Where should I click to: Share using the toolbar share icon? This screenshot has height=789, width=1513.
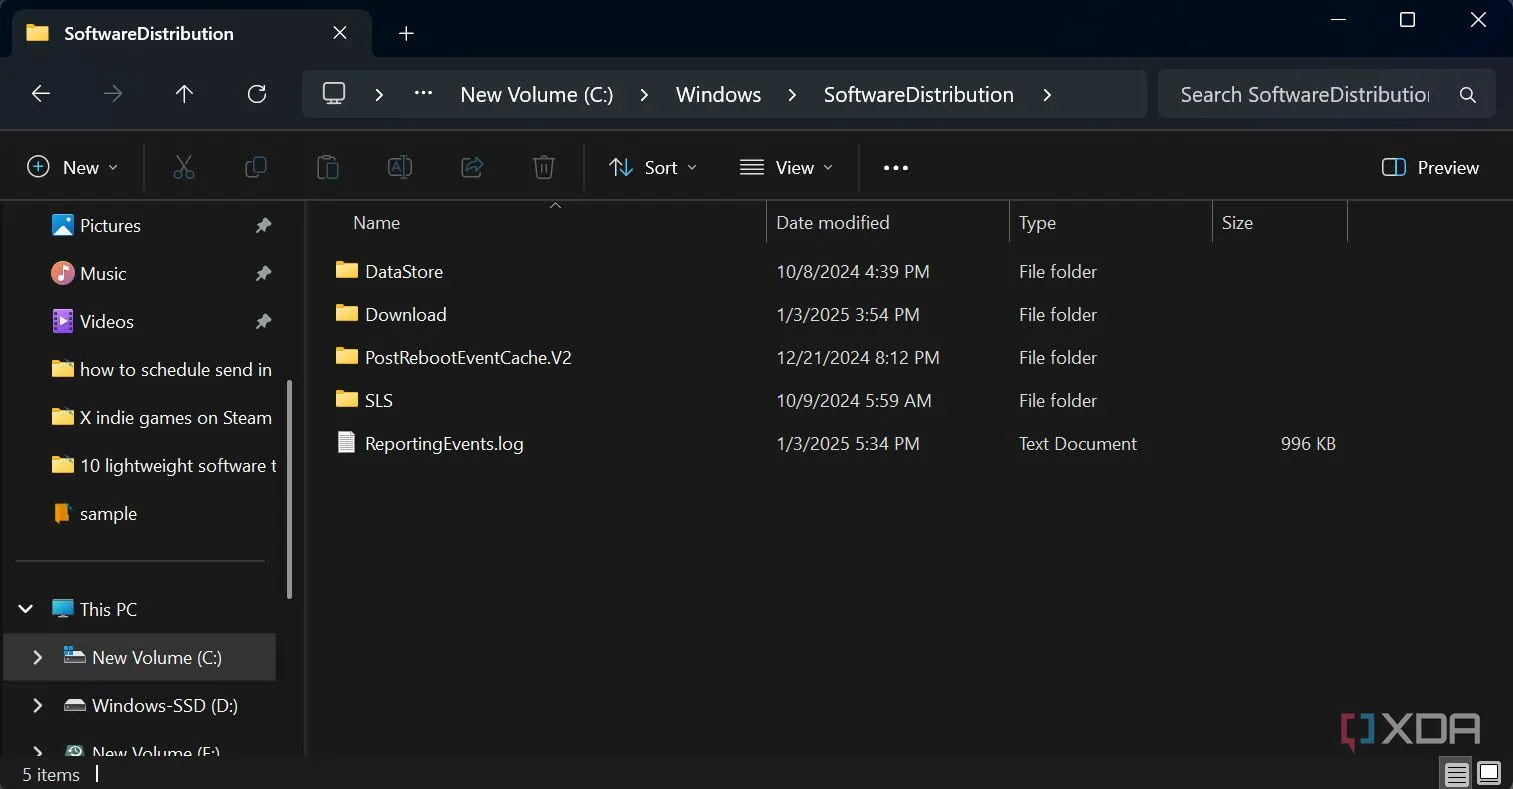click(x=472, y=167)
